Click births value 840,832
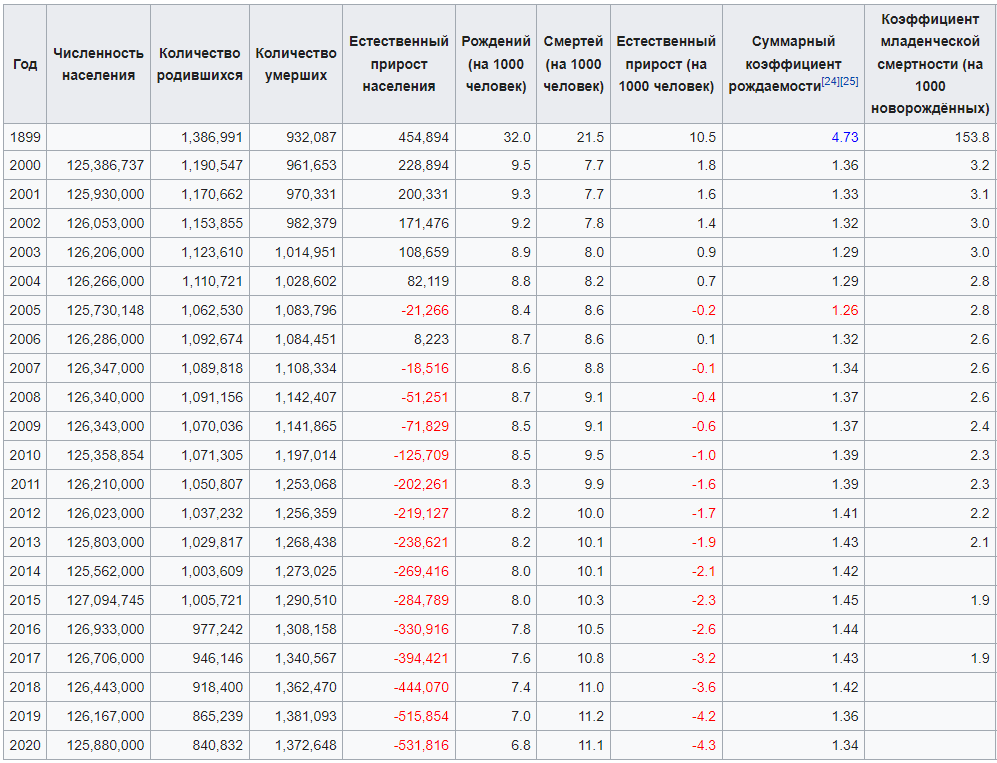The image size is (997, 763). click(217, 746)
